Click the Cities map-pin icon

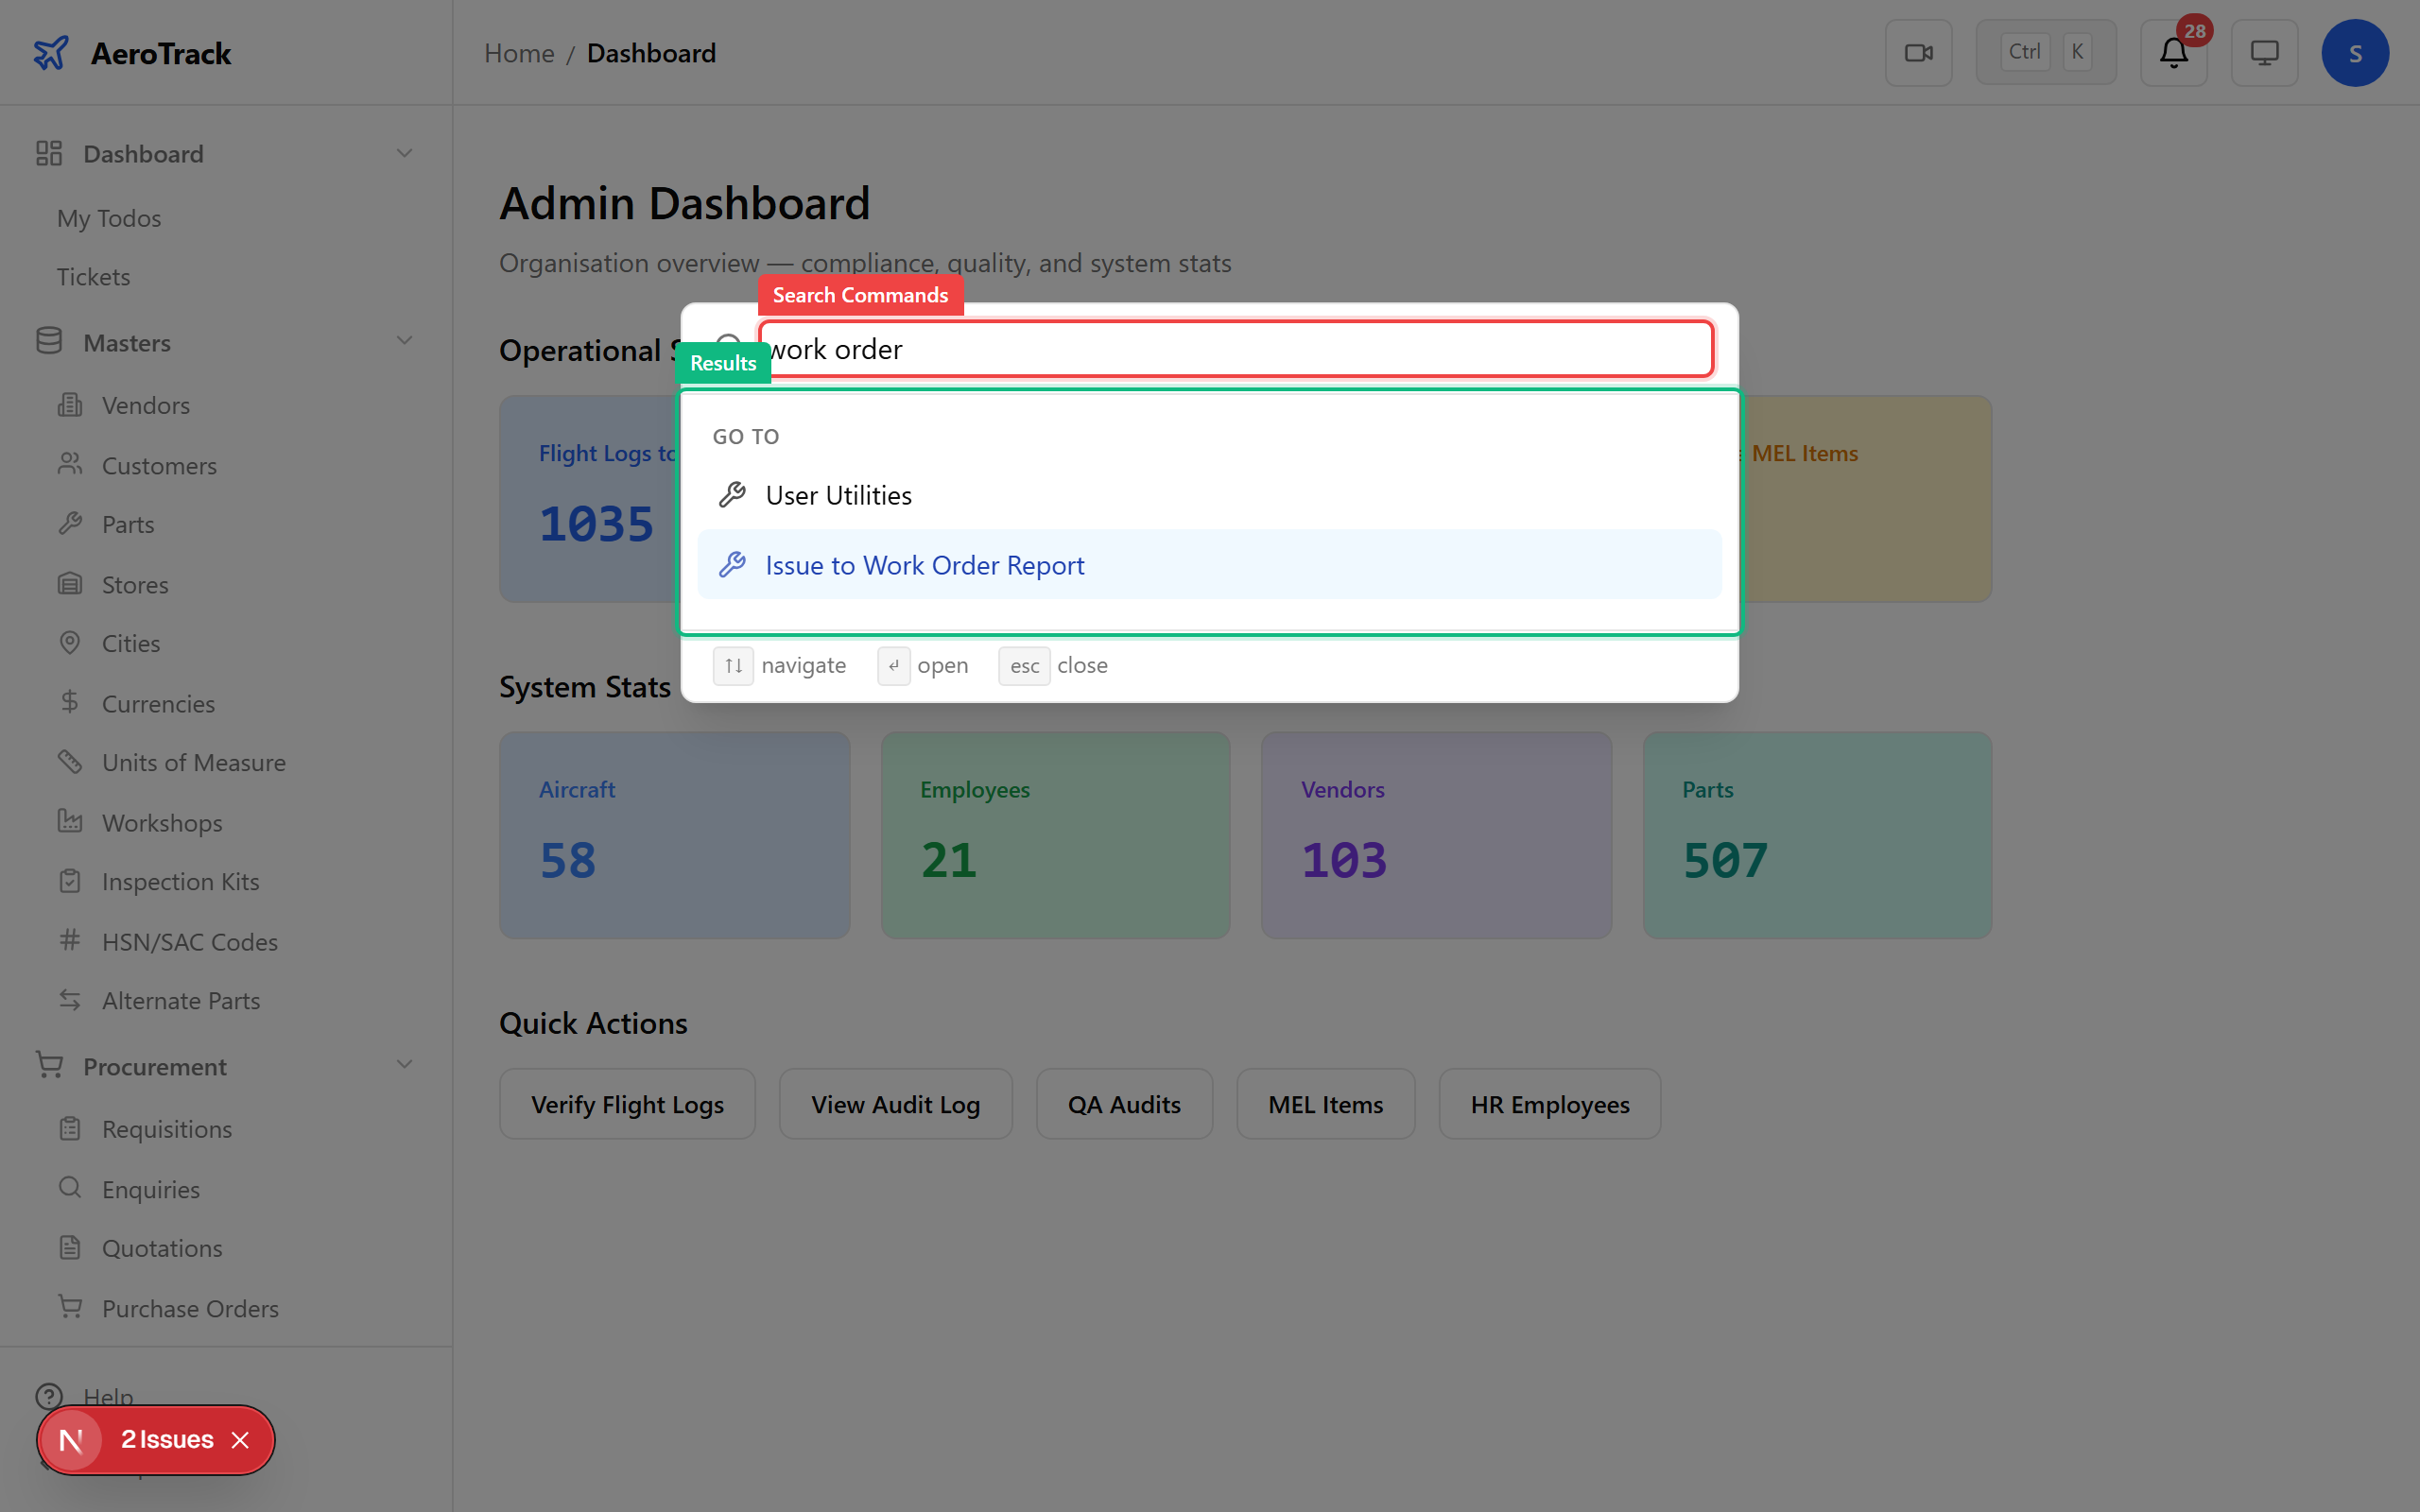(x=69, y=642)
